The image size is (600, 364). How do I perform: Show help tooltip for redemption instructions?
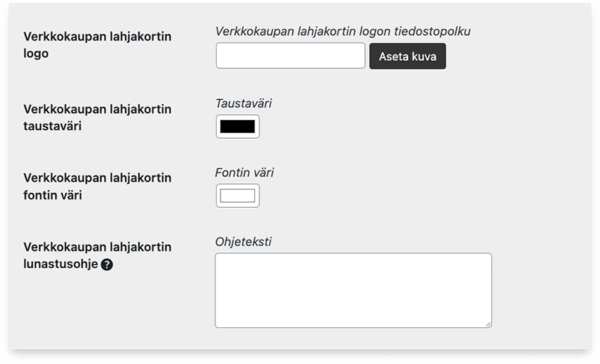click(x=107, y=264)
